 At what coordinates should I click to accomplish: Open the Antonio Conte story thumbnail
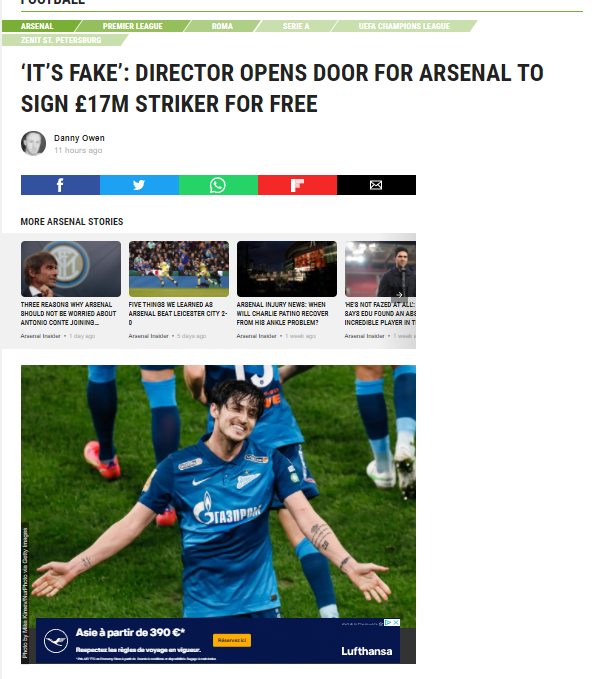point(71,269)
